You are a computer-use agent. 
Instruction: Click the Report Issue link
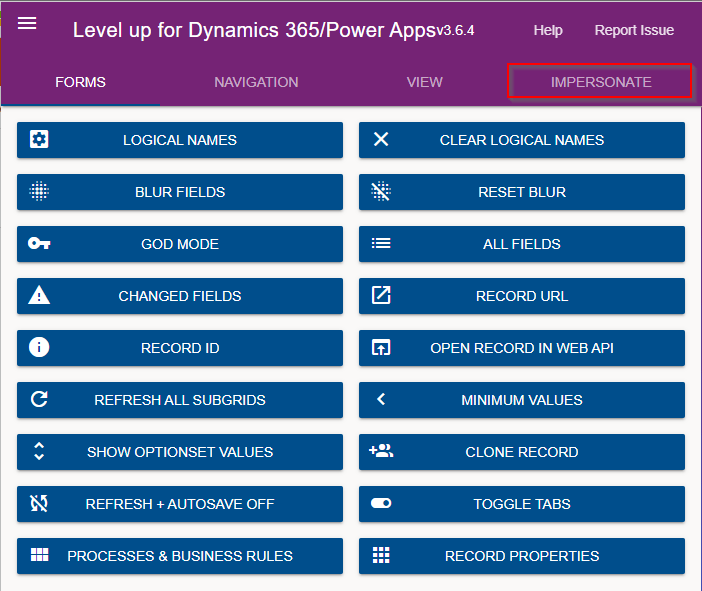(634, 31)
